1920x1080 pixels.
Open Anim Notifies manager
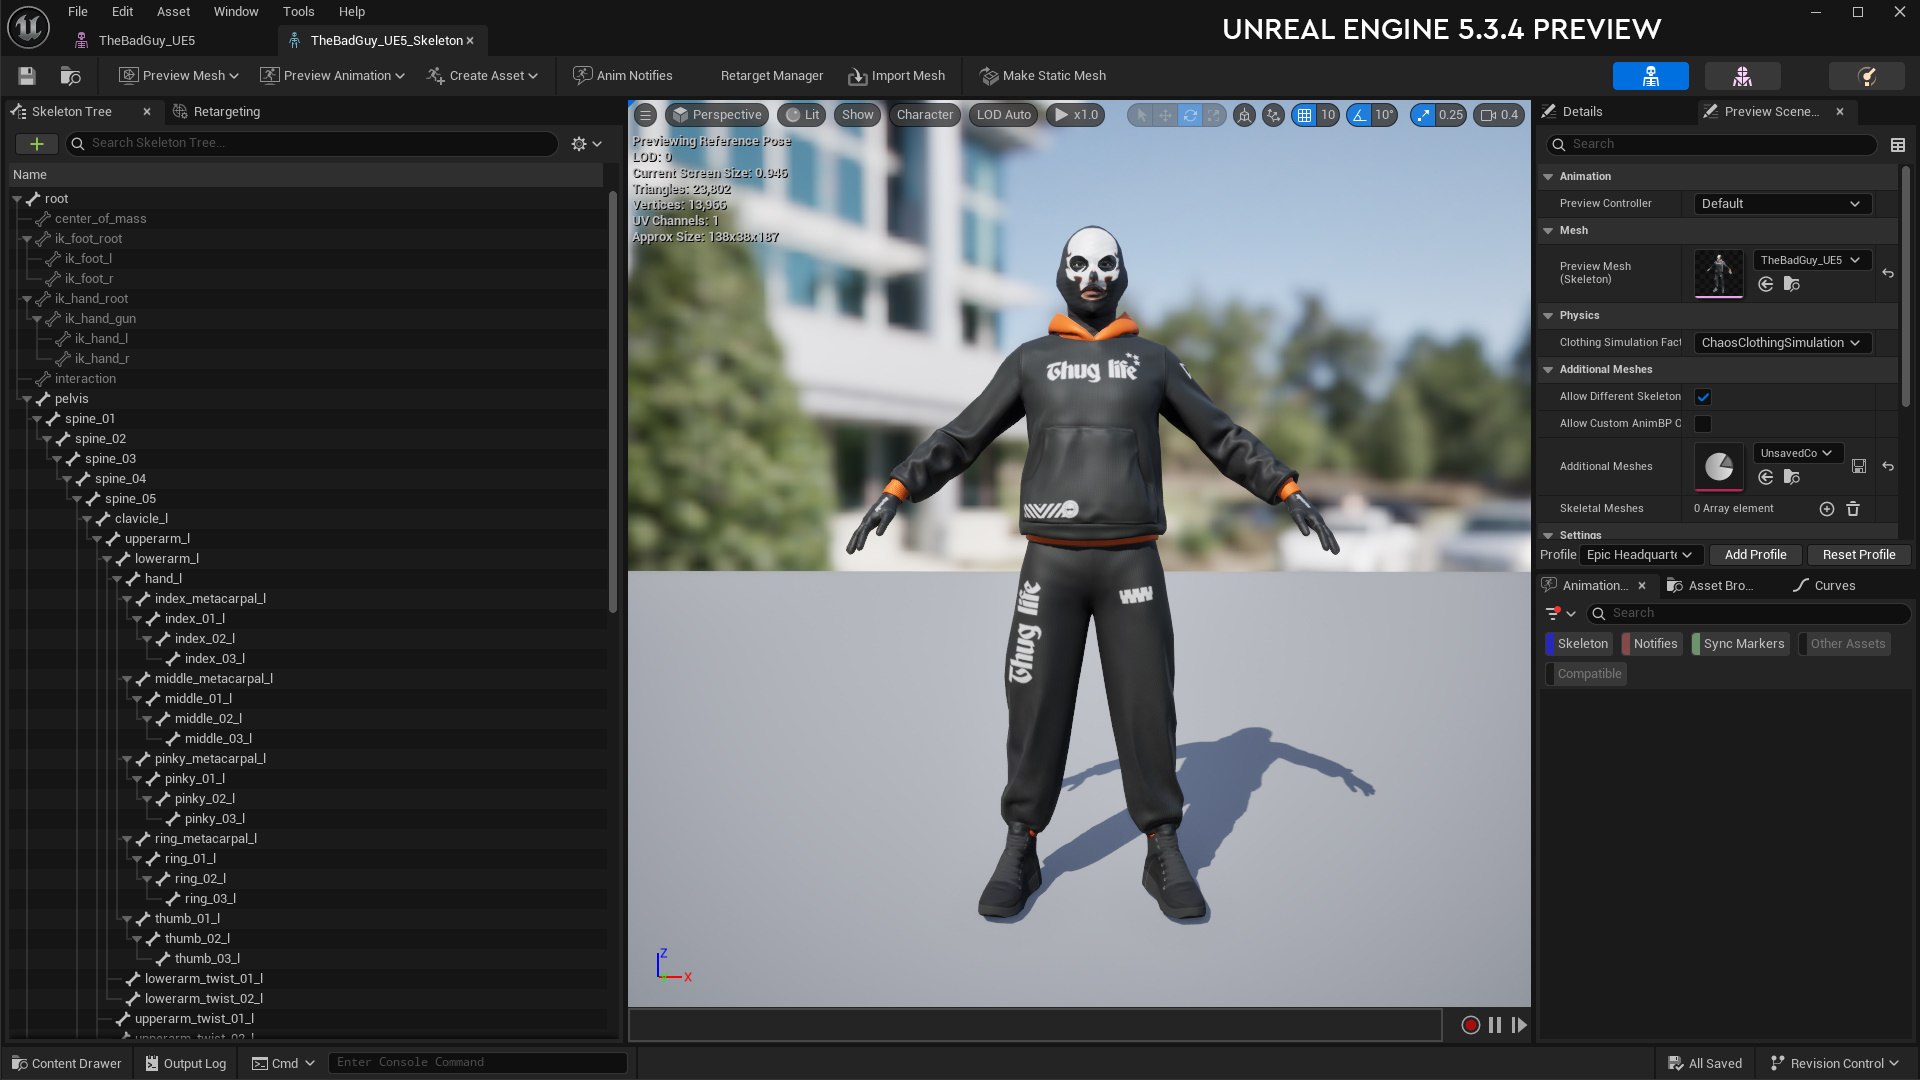coord(622,76)
